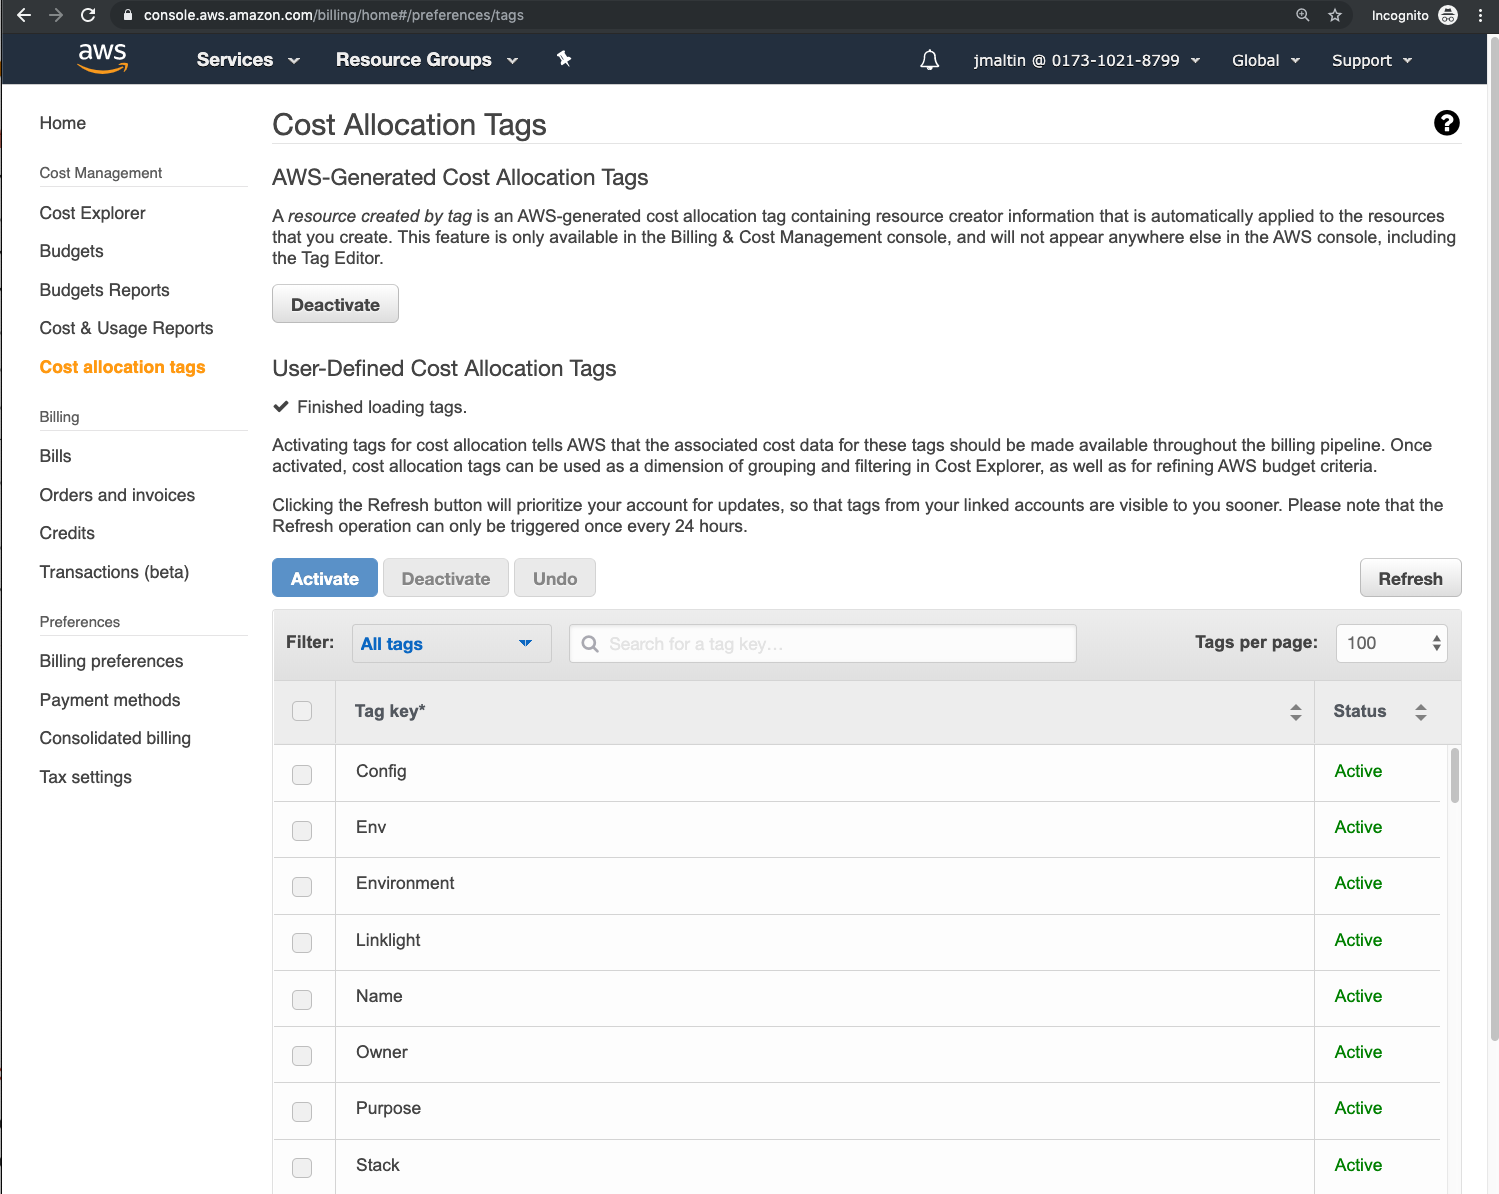The image size is (1499, 1194).
Task: Open Credits in the sidebar
Action: point(68,533)
